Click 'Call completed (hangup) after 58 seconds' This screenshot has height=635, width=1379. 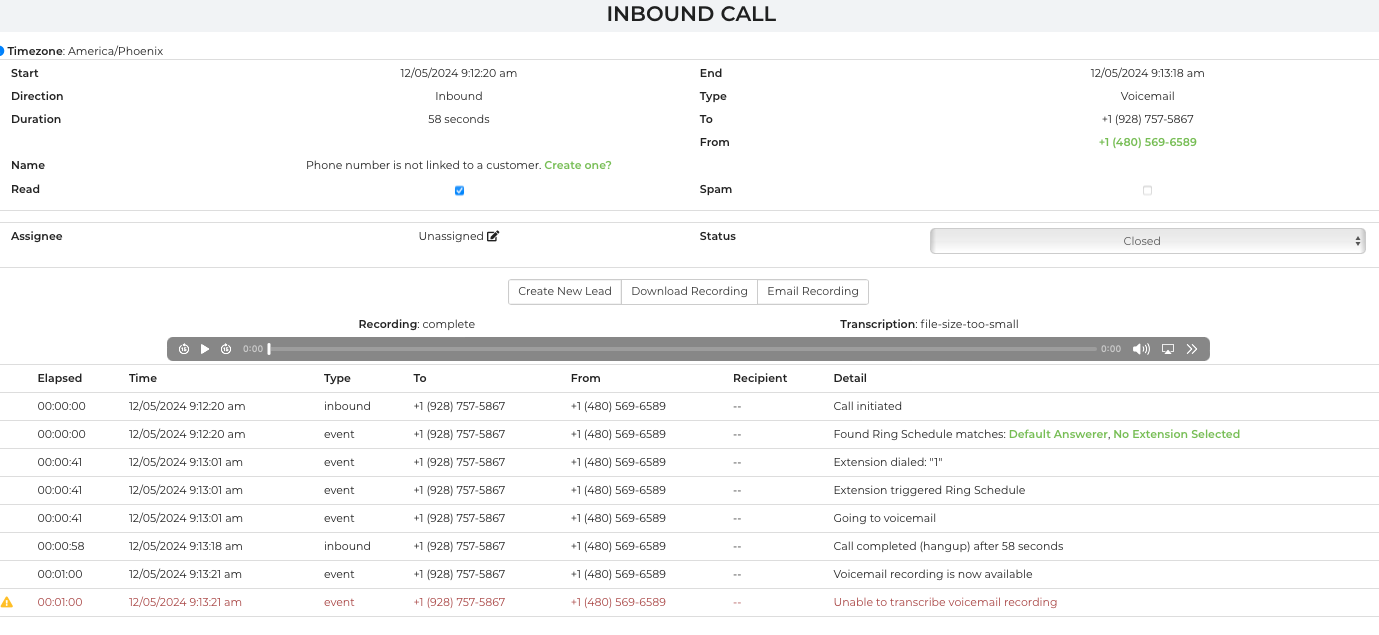pyautogui.click(x=948, y=546)
